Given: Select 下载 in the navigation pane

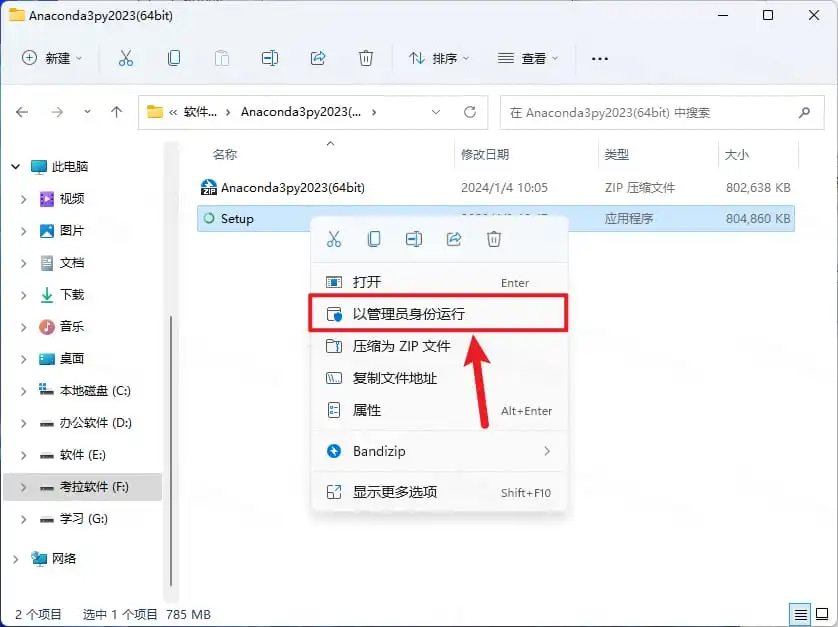Looking at the screenshot, I should click(72, 295).
